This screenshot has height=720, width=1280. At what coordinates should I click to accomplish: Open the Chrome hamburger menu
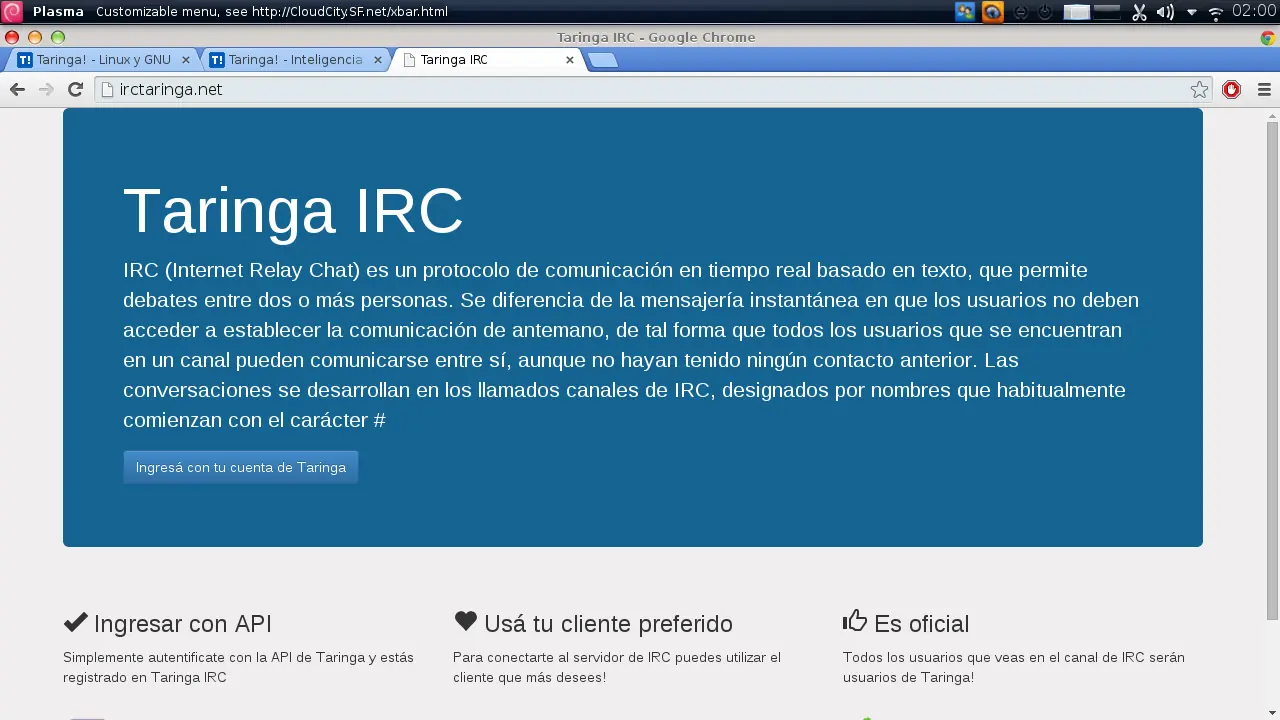tap(1264, 90)
